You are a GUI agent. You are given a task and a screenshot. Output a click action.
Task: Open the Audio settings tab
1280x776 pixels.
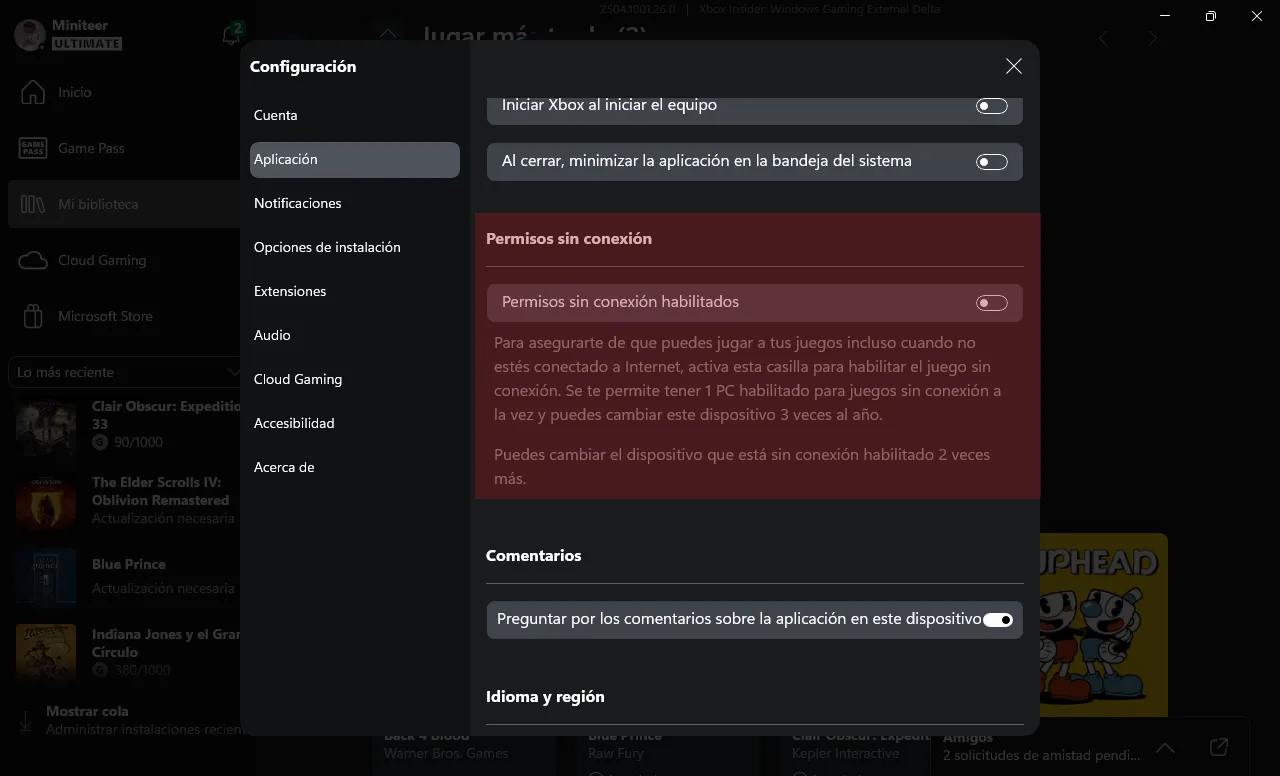tap(355, 335)
